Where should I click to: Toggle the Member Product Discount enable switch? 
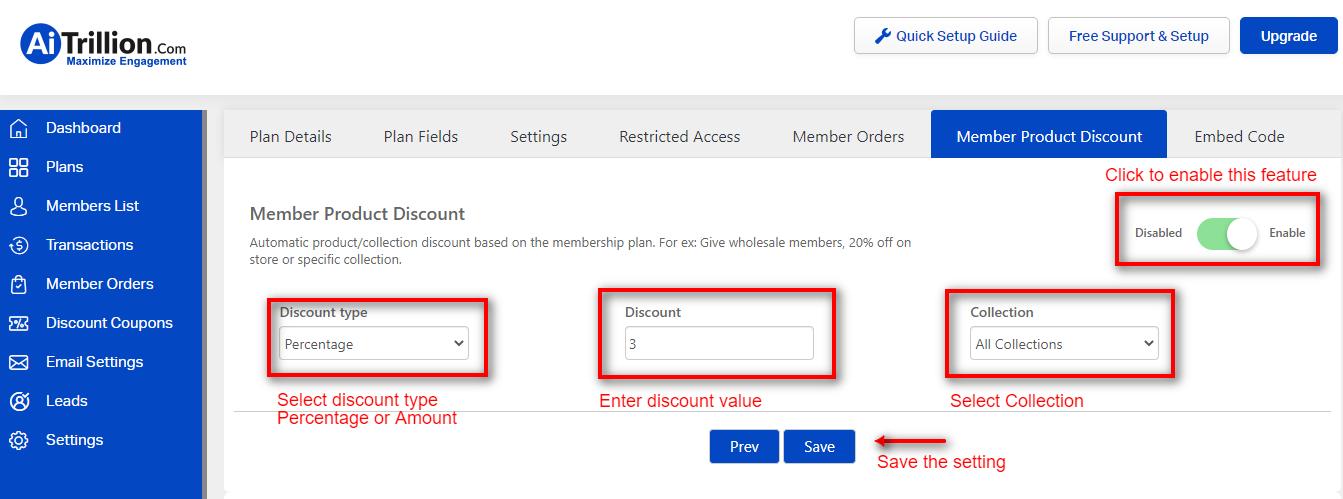(x=1226, y=233)
